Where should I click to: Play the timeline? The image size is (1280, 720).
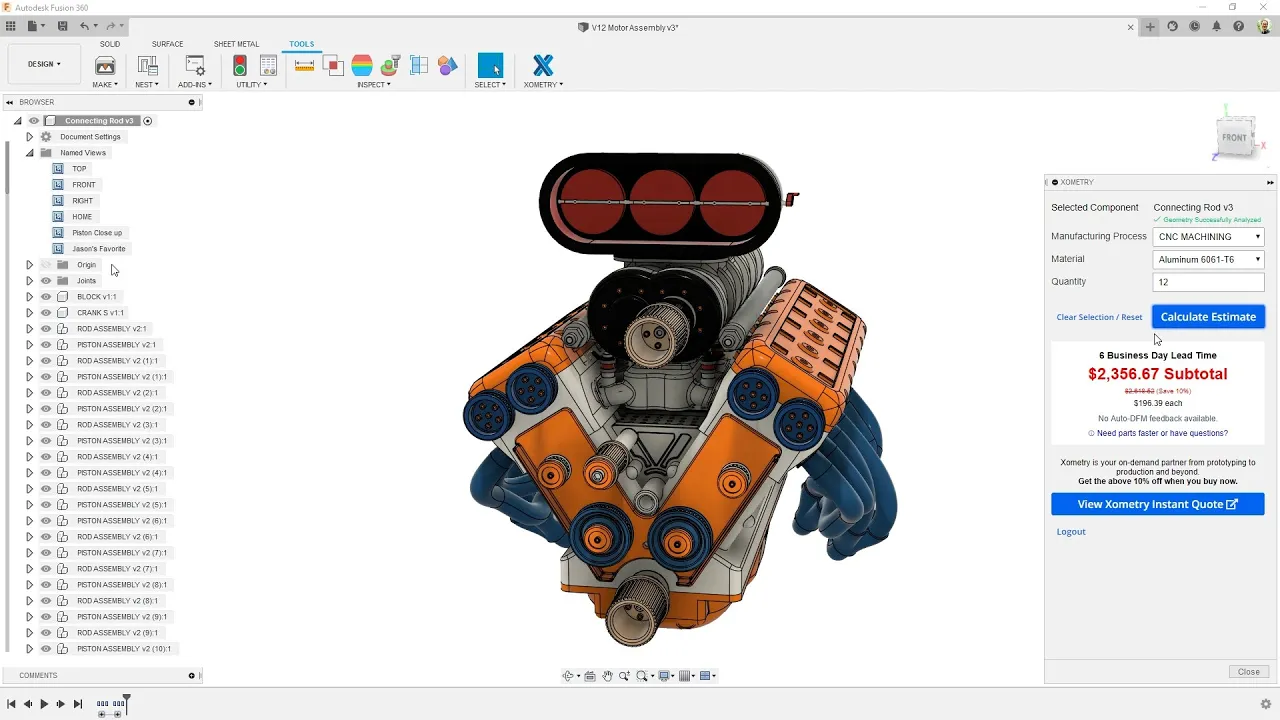pos(44,704)
